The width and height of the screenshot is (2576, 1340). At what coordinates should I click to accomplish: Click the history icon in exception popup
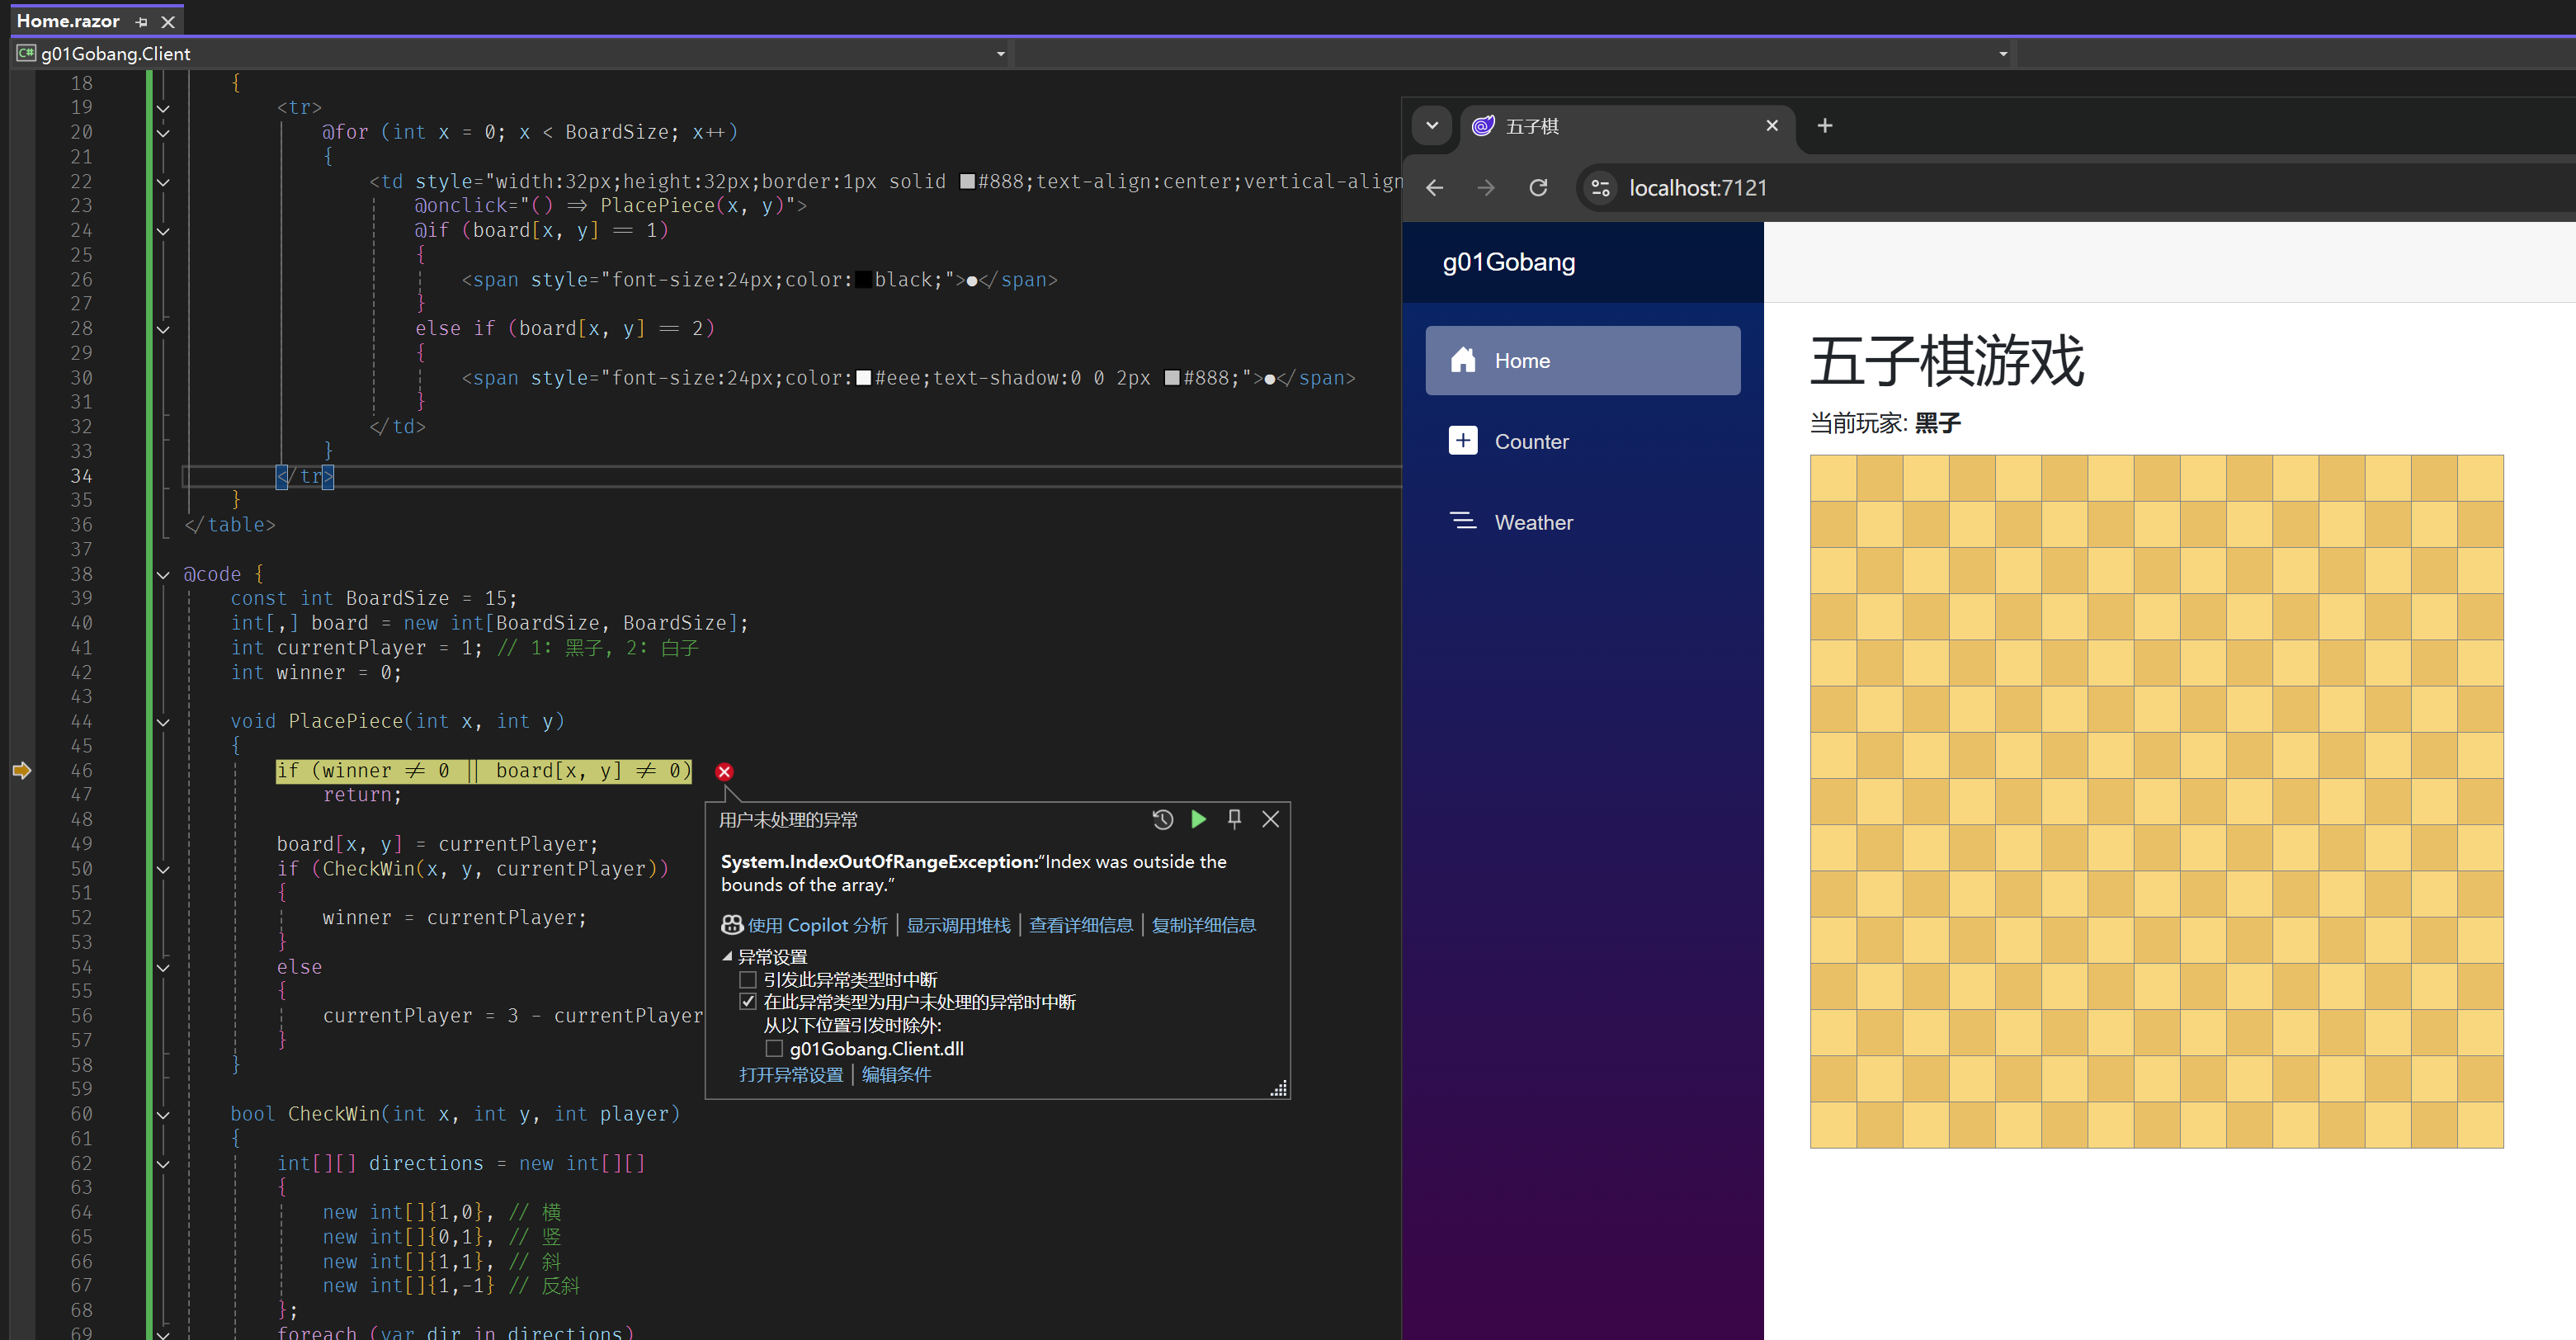[1162, 819]
